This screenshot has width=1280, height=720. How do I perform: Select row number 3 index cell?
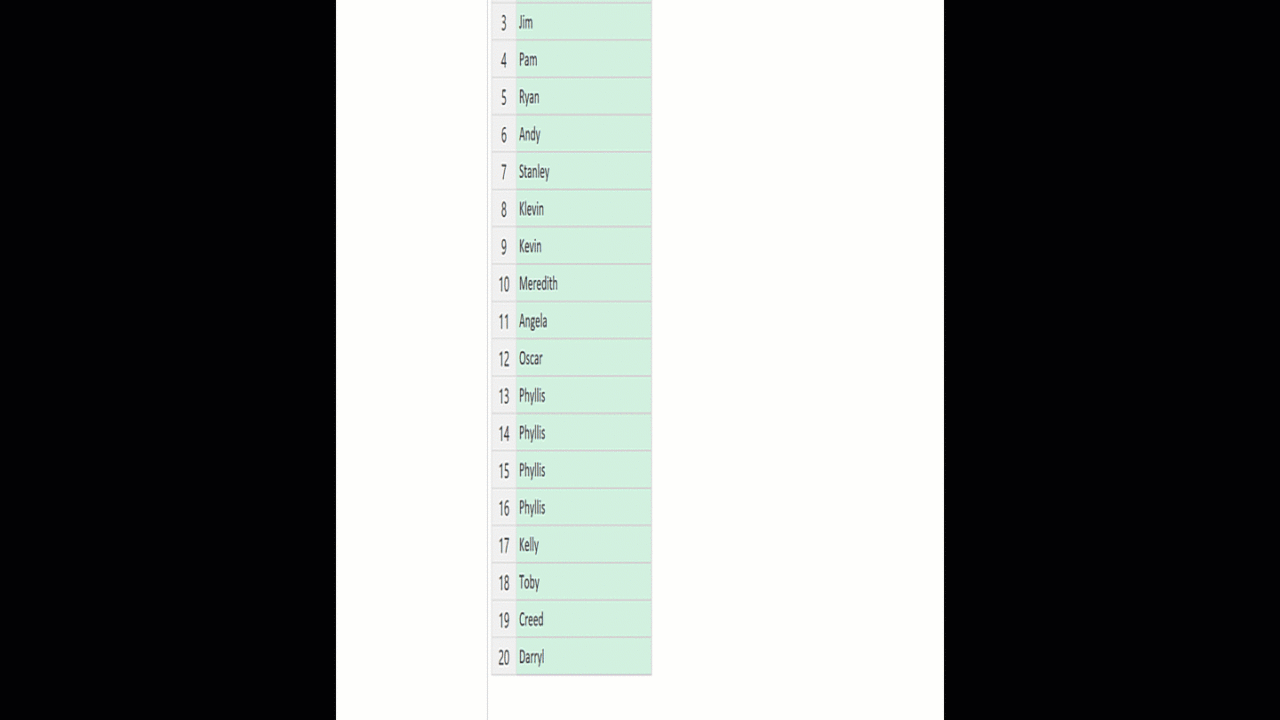click(x=504, y=22)
